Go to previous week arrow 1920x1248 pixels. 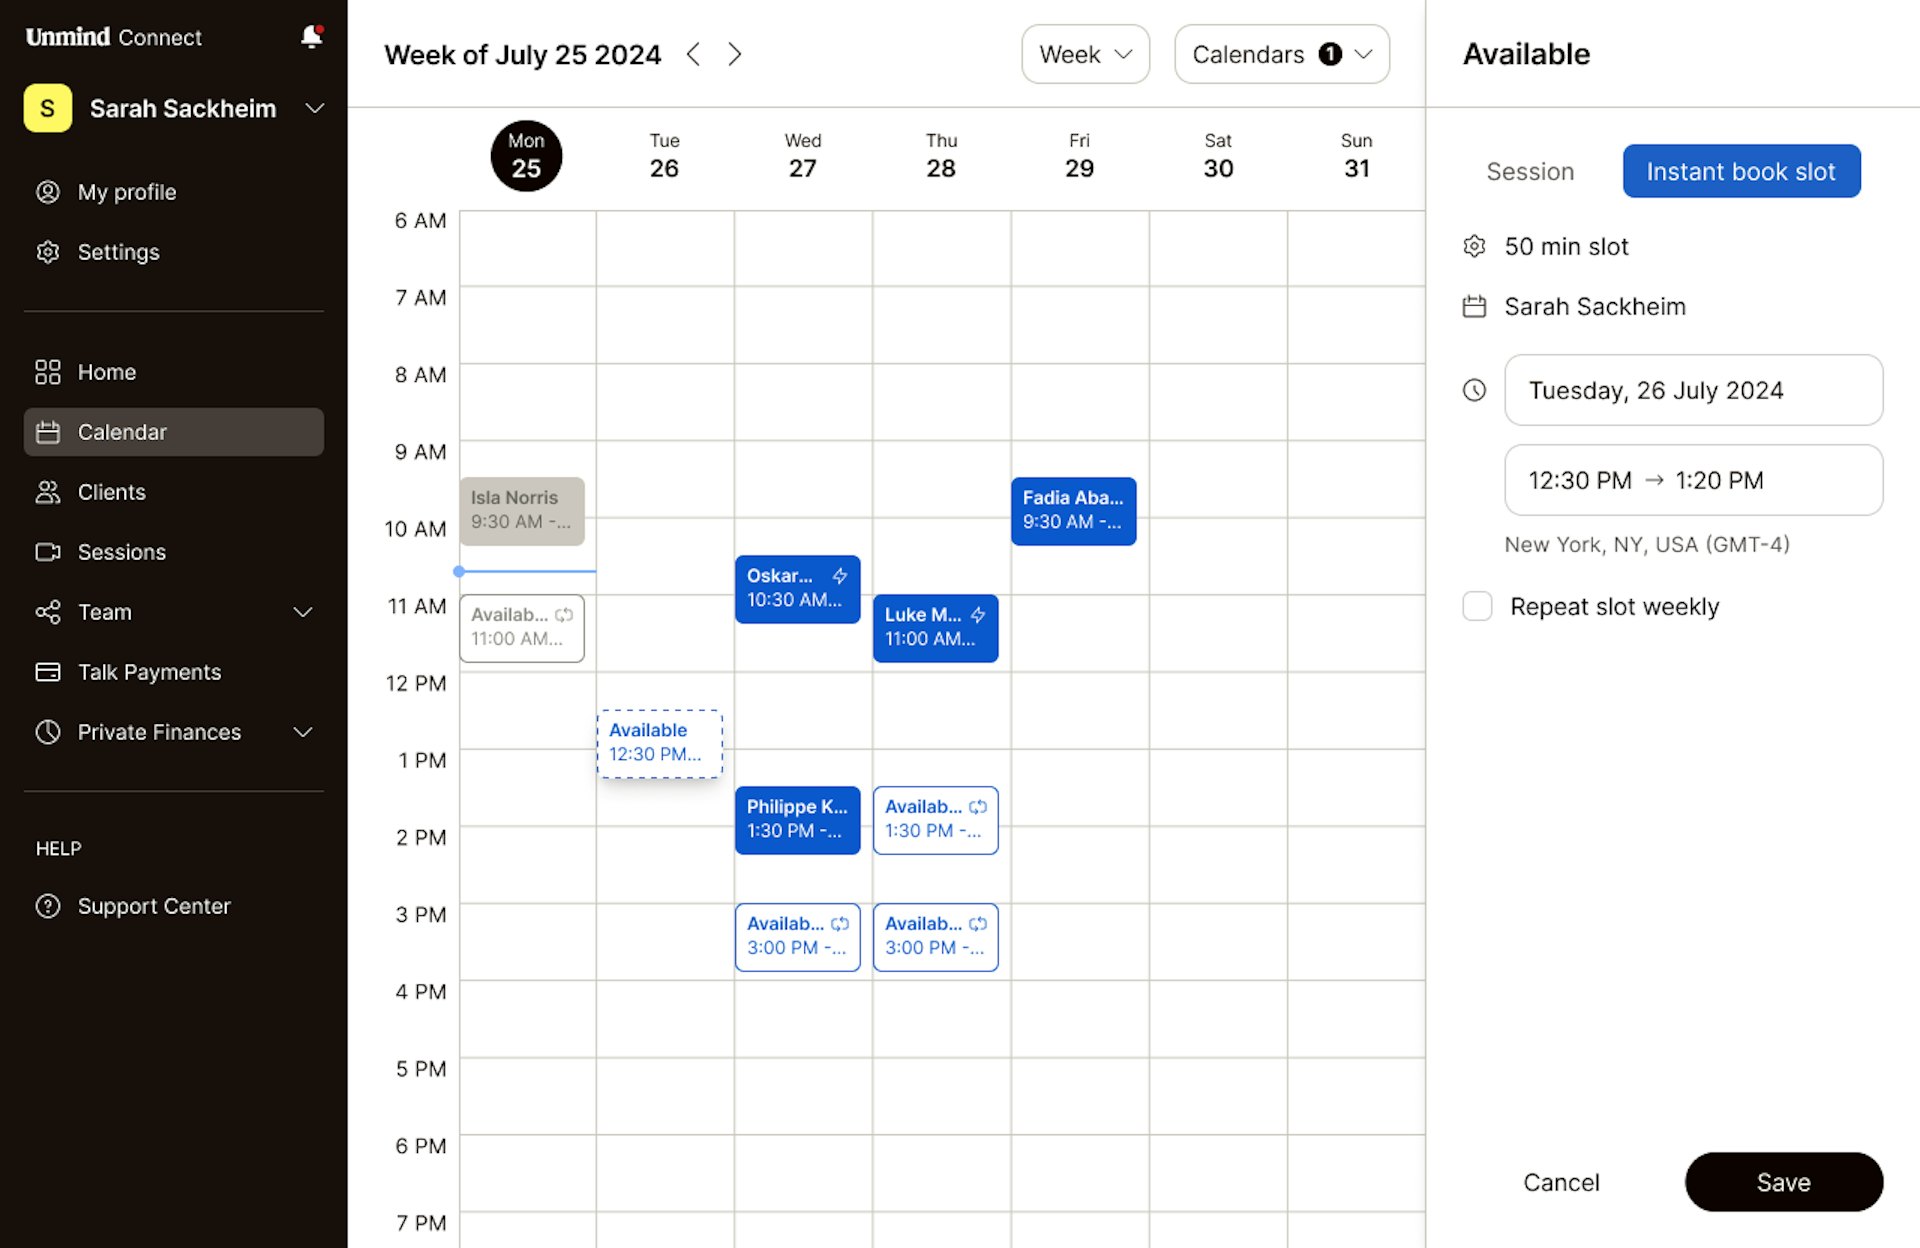coord(693,54)
